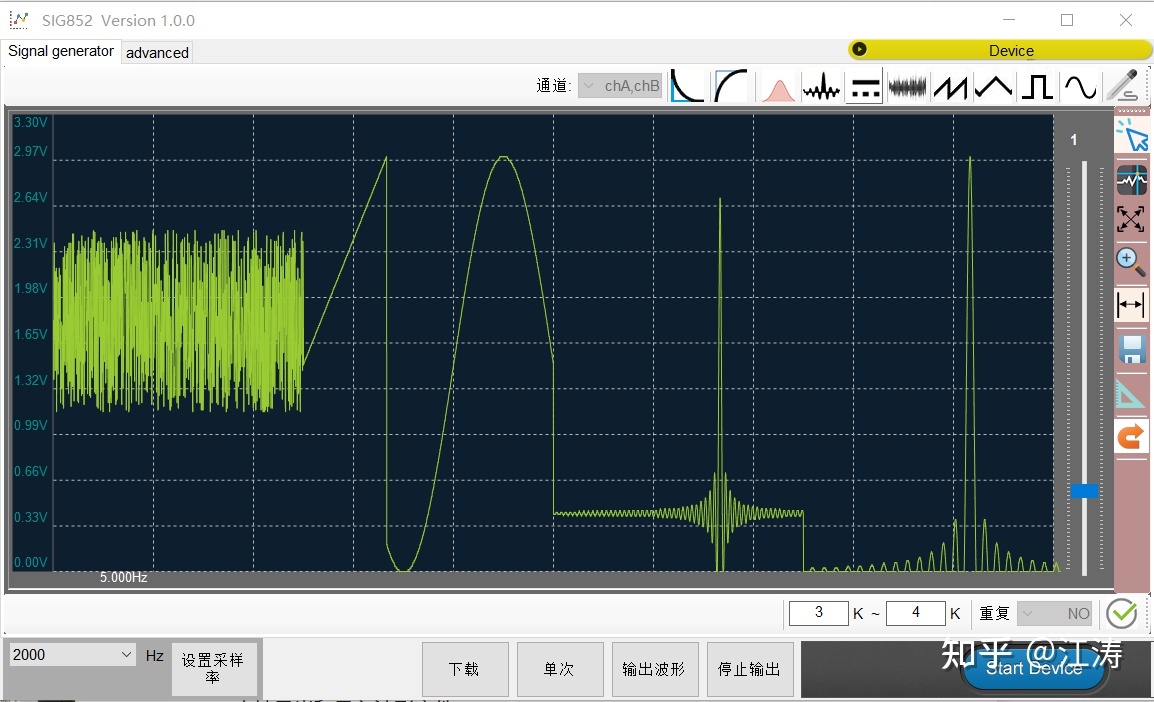Choose the Gaussian pulse waveform icon
This screenshot has width=1154, height=702.
click(x=778, y=88)
